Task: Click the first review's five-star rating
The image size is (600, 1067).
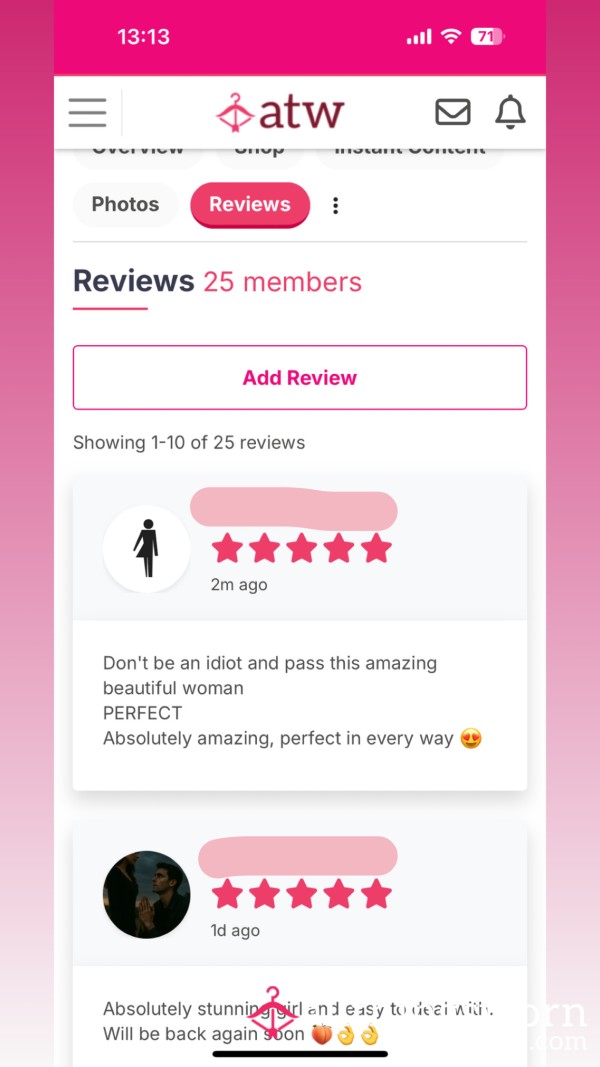Action: (301, 548)
